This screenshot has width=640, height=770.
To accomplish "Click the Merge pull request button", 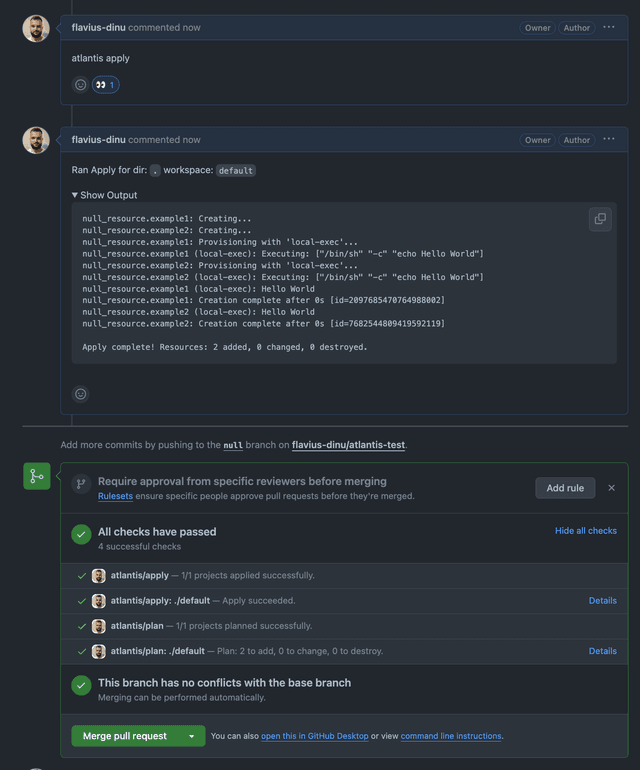I will [125, 736].
